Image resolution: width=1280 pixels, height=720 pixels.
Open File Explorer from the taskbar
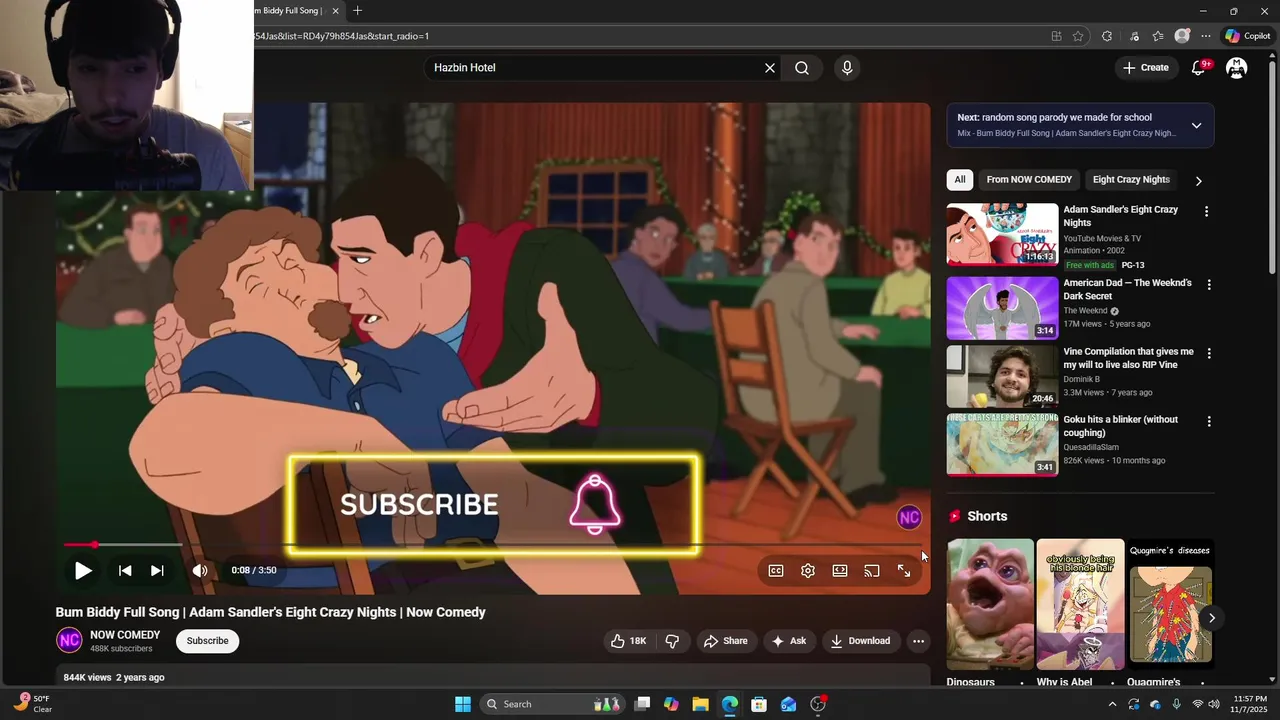701,704
